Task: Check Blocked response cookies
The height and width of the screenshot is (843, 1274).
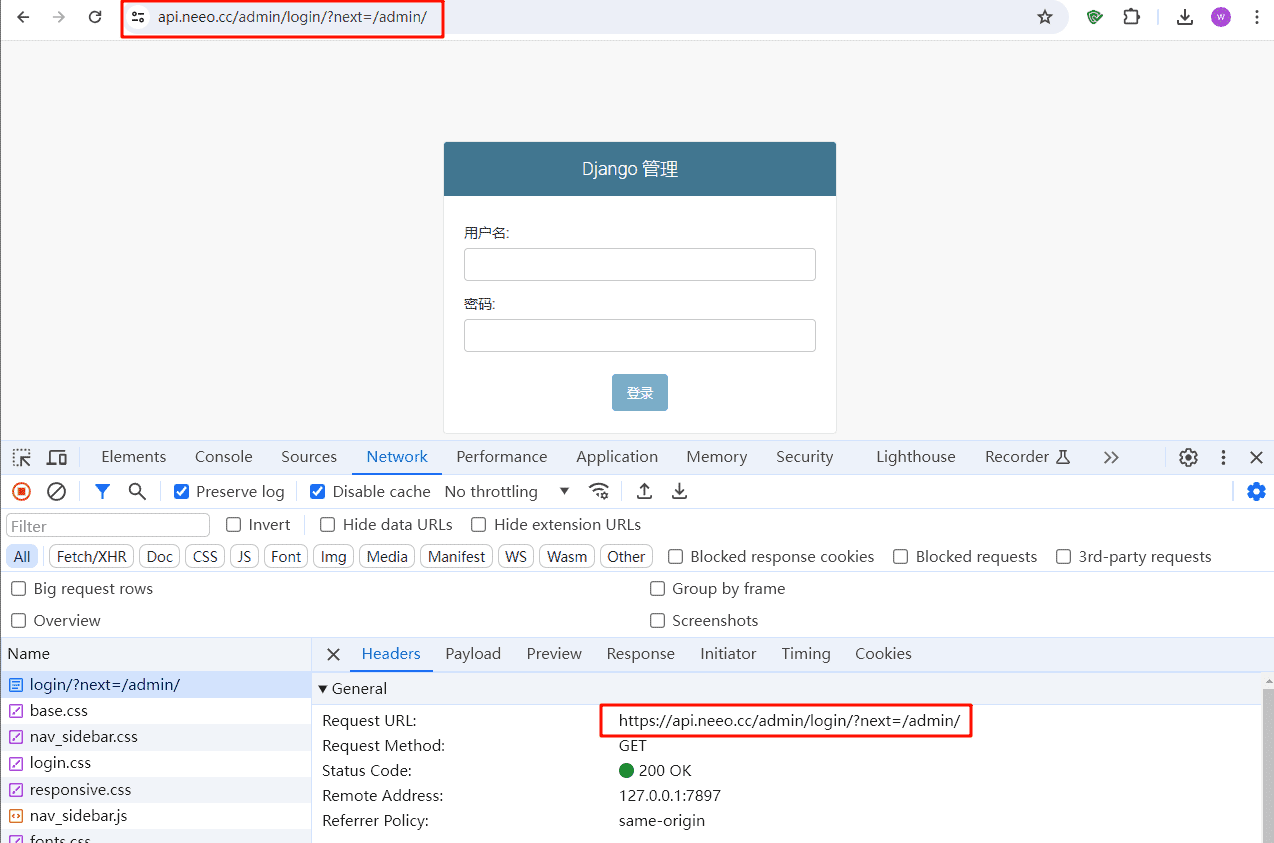Action: tap(676, 556)
